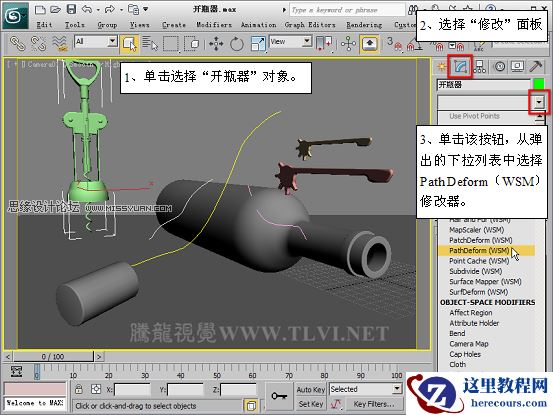Open the Create menu
553x415 pixels.
(x=174, y=25)
